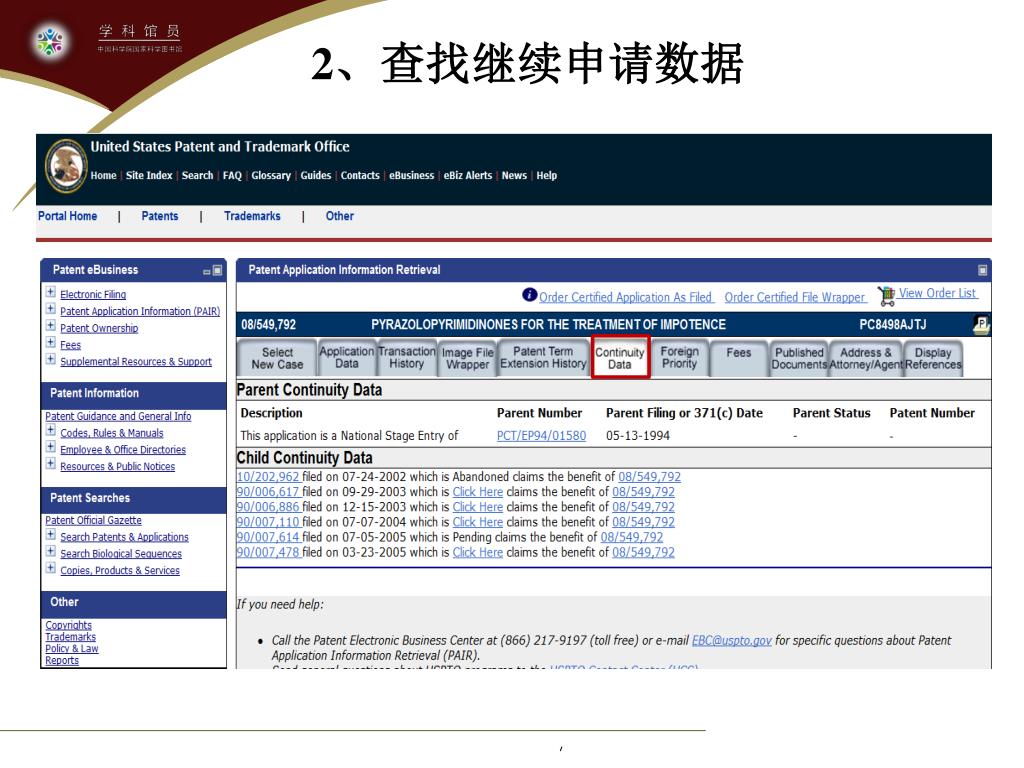The image size is (1024, 768).
Task: Select the parent filing date 05-13-1994
Action: coord(637,436)
